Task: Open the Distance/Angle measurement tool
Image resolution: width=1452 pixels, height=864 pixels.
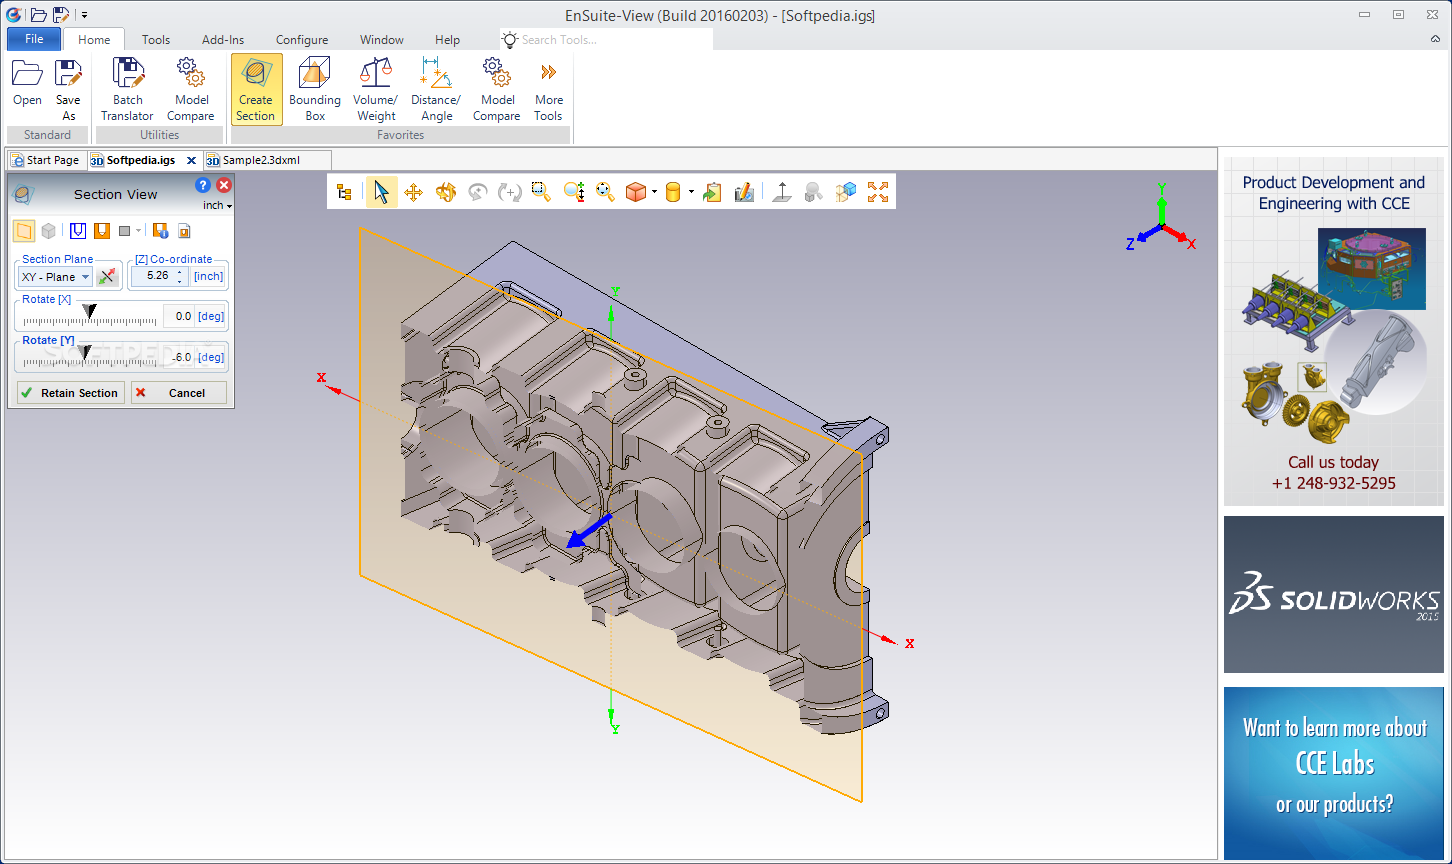Action: point(436,89)
